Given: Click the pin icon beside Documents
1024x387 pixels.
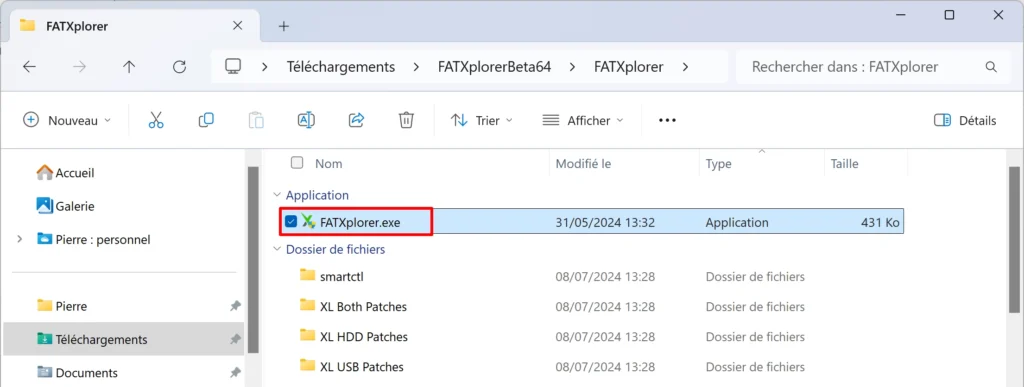Looking at the screenshot, I should pyautogui.click(x=235, y=373).
